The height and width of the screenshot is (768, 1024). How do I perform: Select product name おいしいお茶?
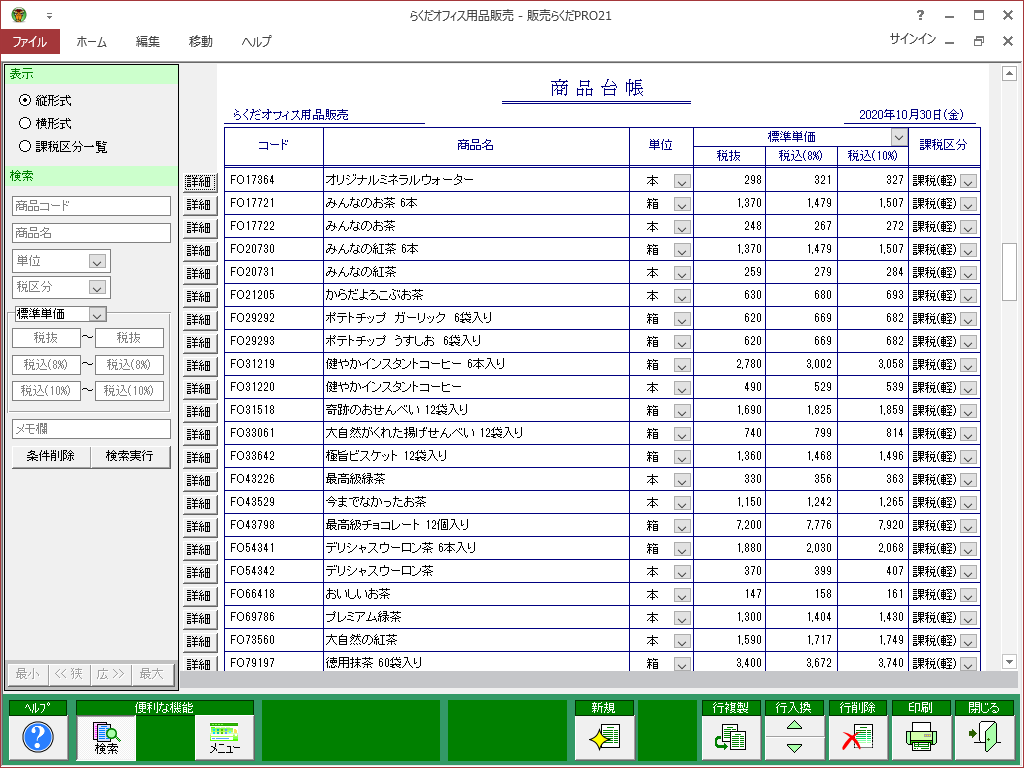(358, 594)
